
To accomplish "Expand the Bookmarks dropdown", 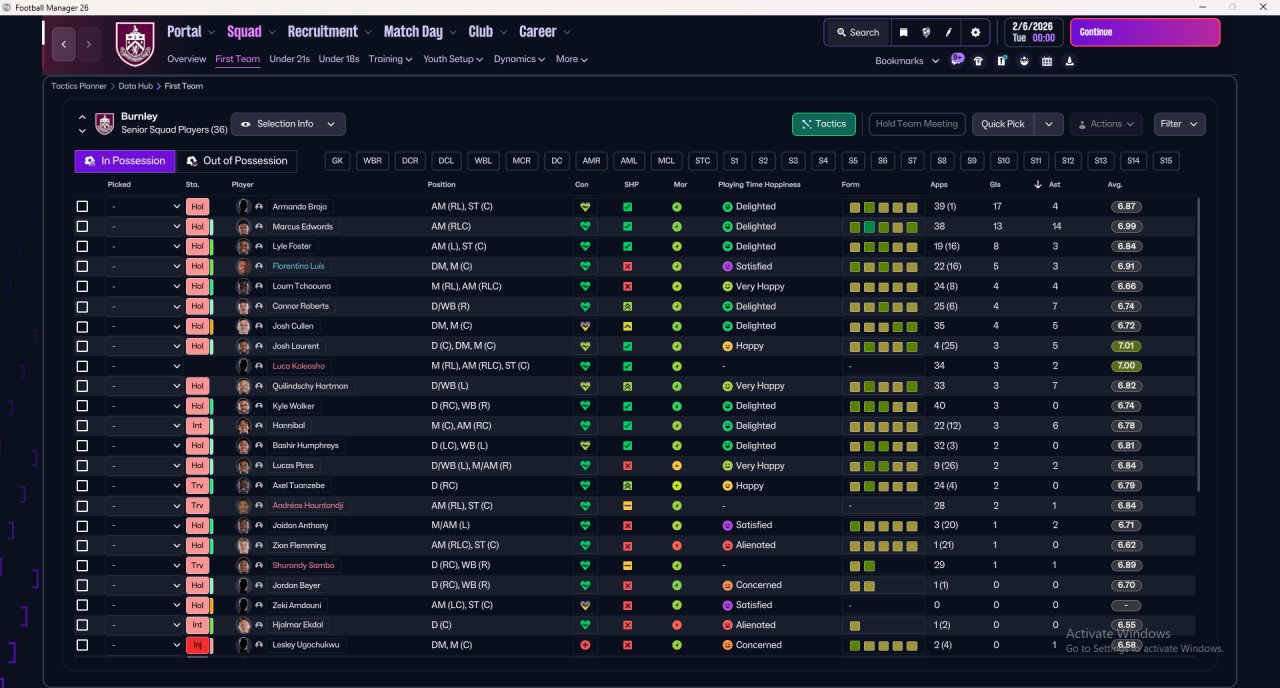I will pyautogui.click(x=907, y=61).
